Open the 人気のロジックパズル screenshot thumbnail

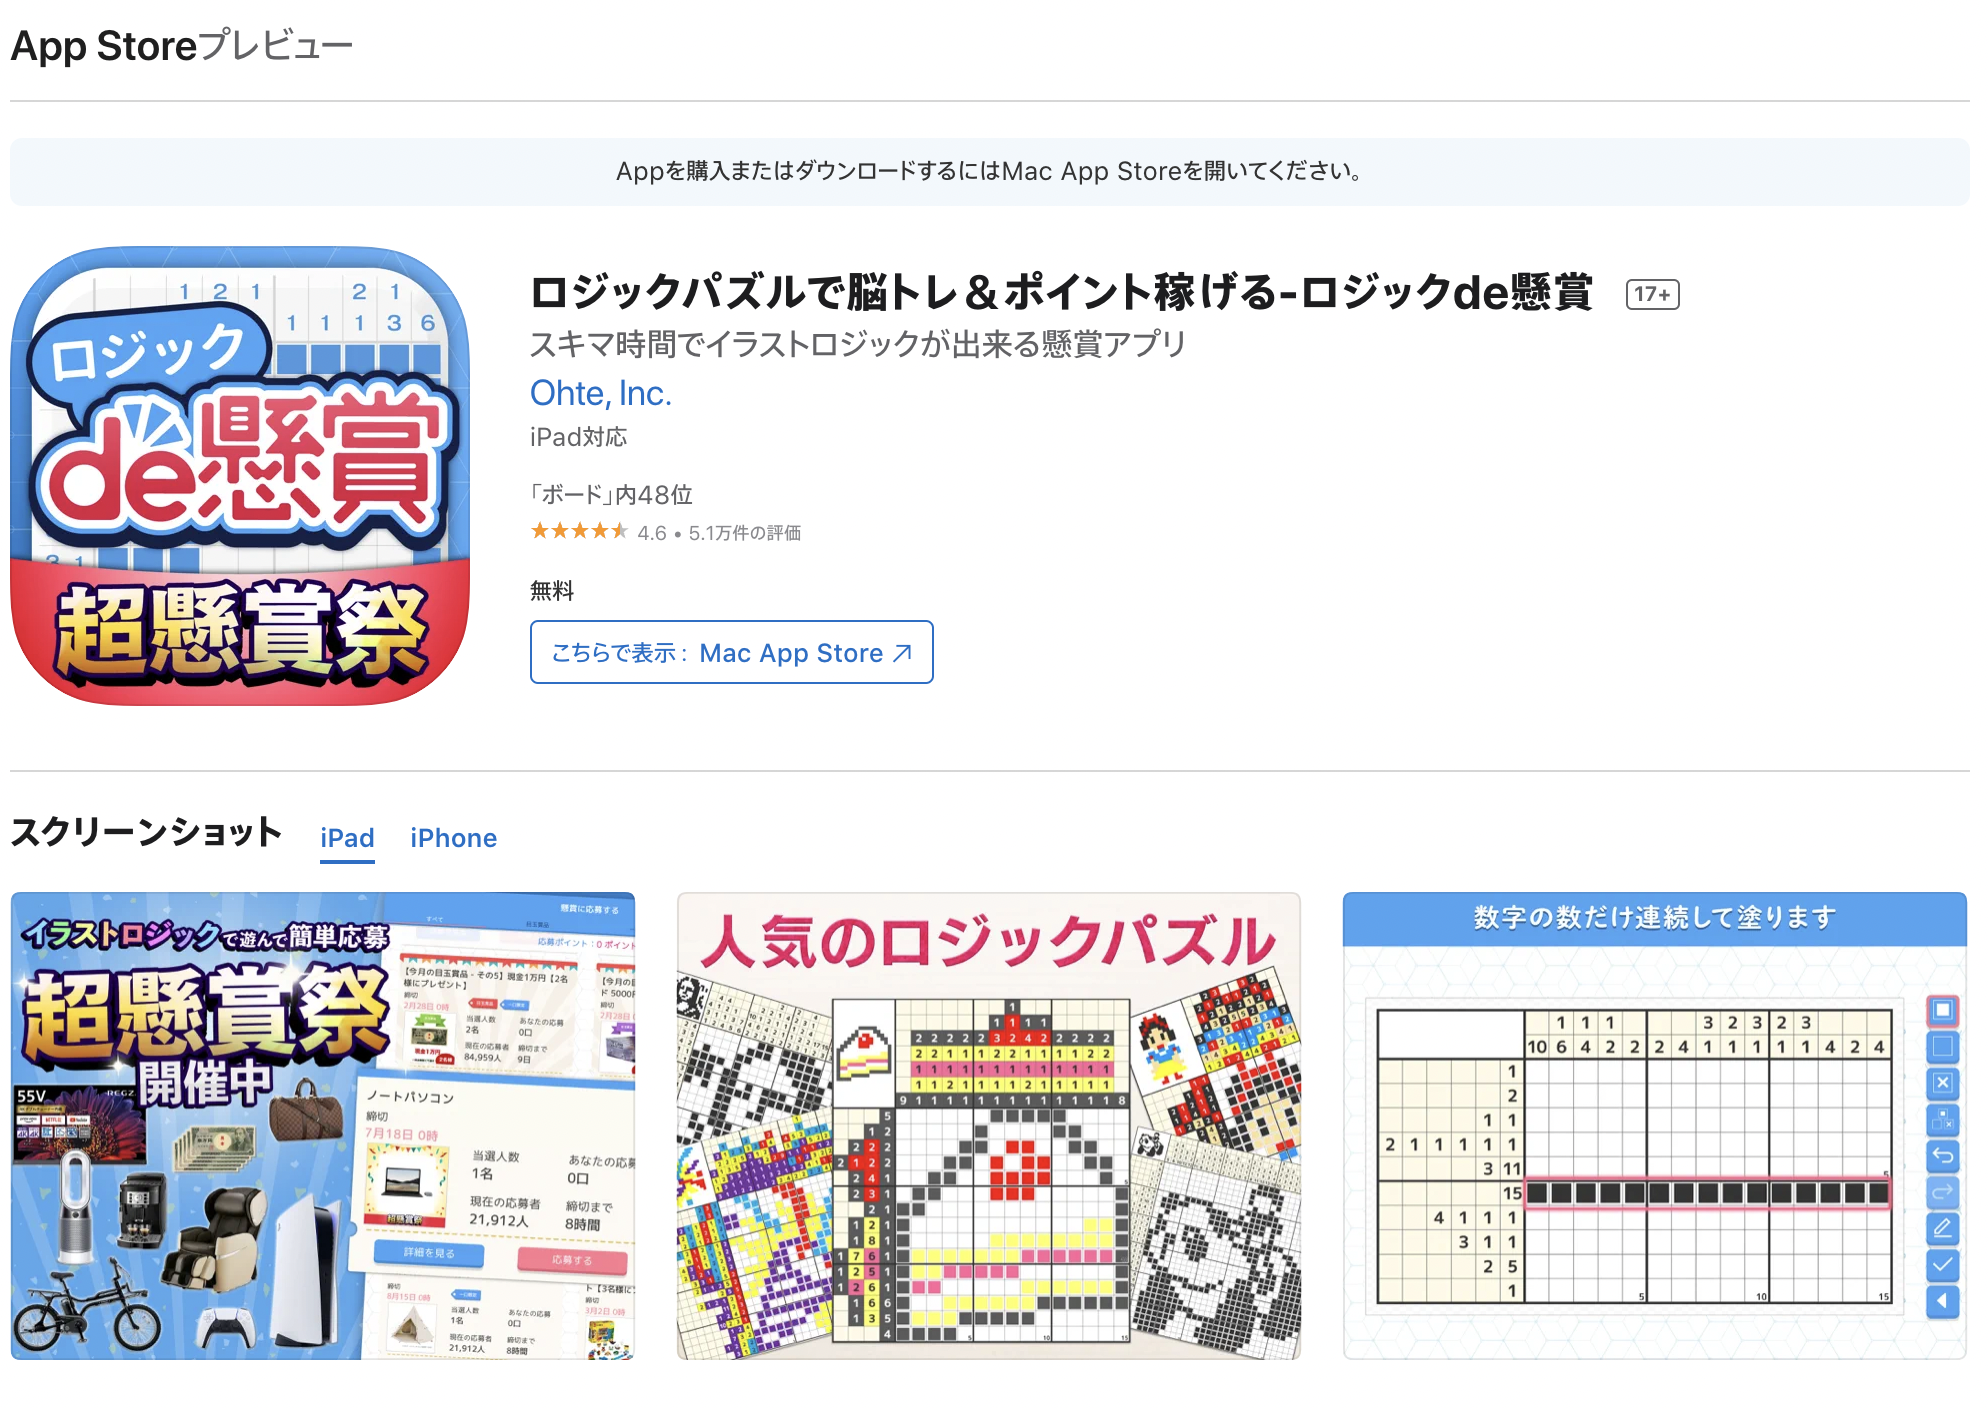pyautogui.click(x=989, y=1126)
